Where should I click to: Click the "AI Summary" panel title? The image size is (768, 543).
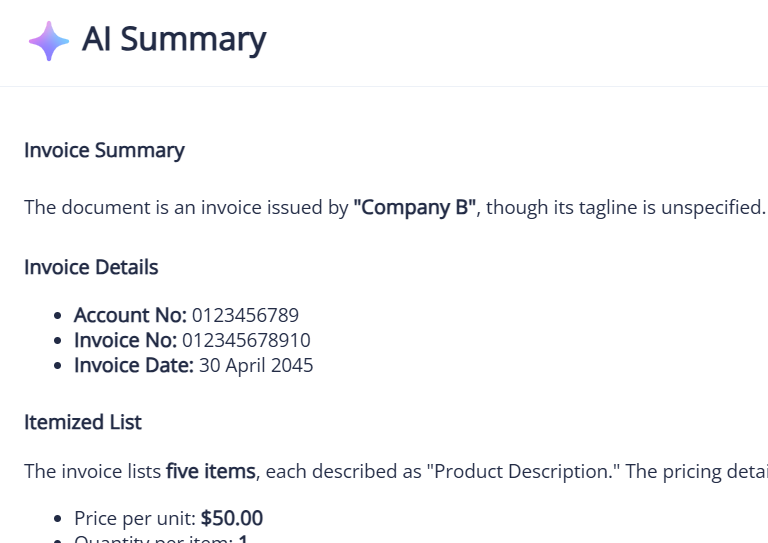point(174,40)
